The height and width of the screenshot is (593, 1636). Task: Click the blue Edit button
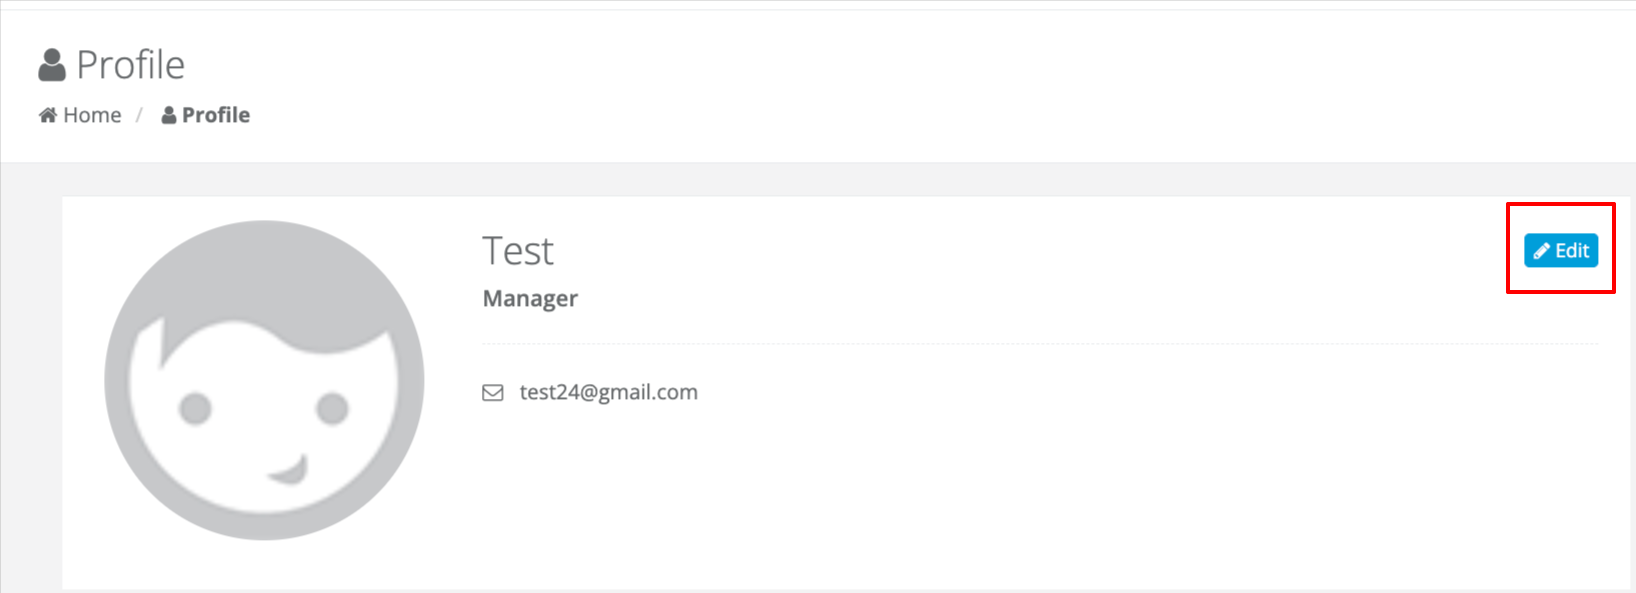coord(1561,250)
